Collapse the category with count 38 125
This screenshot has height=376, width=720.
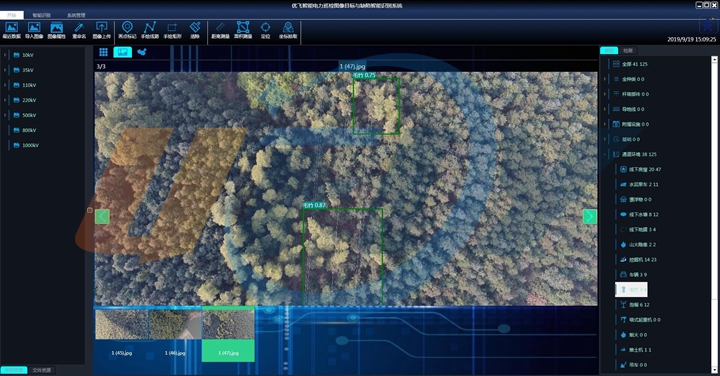pos(605,154)
